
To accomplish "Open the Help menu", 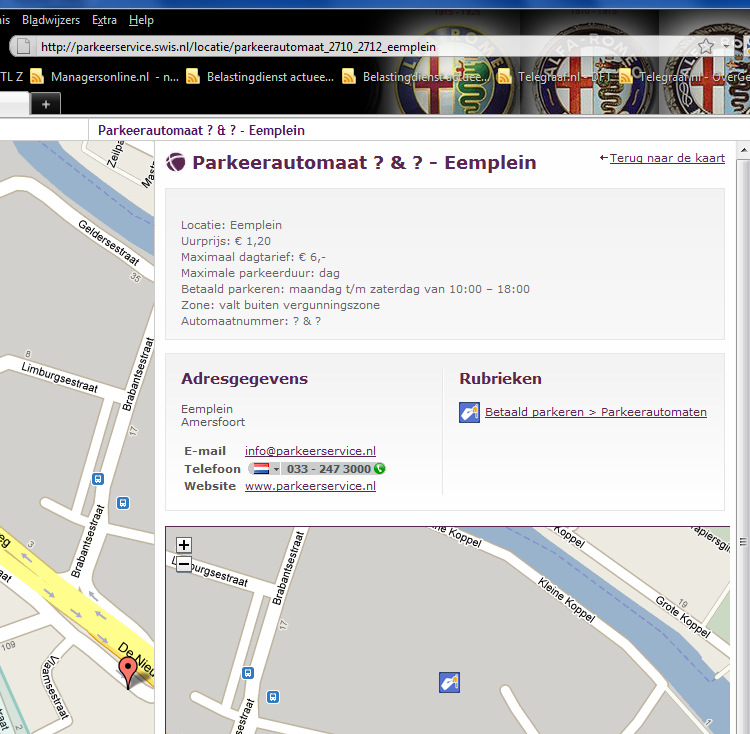I will [x=141, y=20].
